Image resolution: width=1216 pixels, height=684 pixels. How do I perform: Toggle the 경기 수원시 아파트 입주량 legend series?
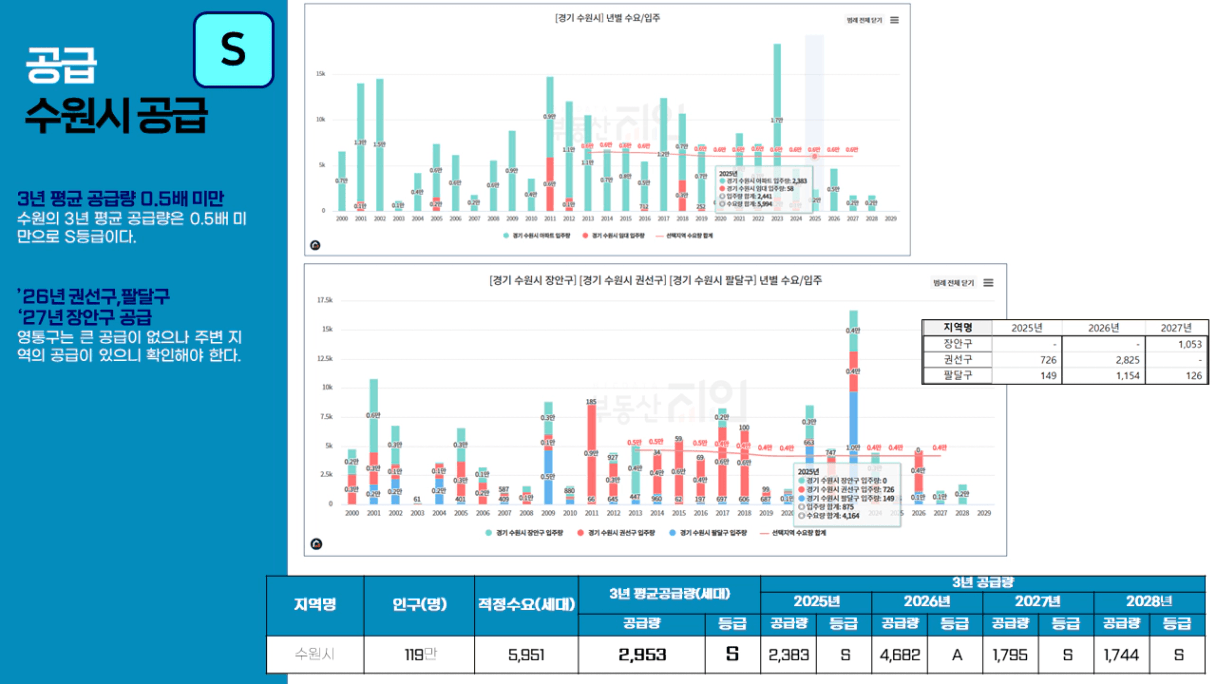pyautogui.click(x=538, y=236)
